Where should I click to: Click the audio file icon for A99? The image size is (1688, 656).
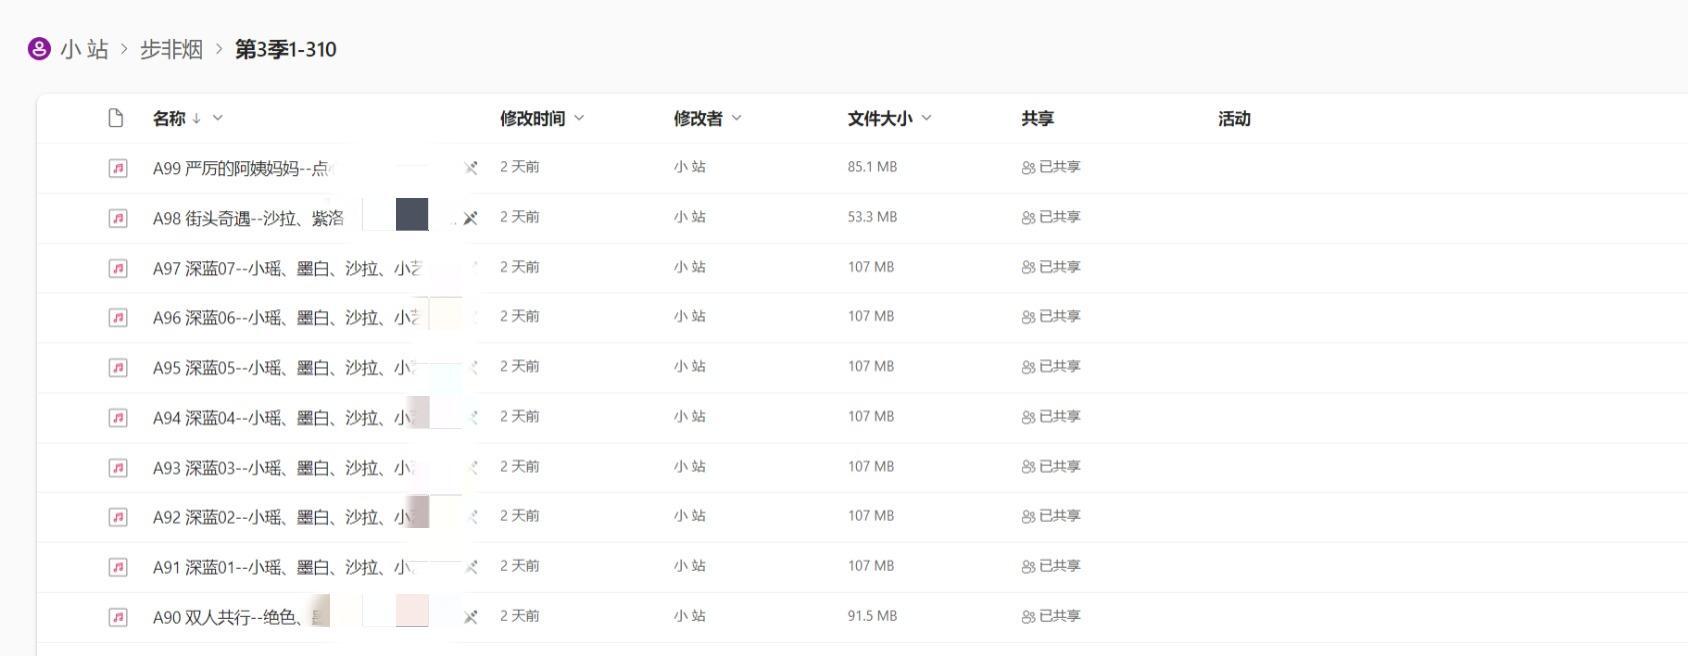[118, 168]
